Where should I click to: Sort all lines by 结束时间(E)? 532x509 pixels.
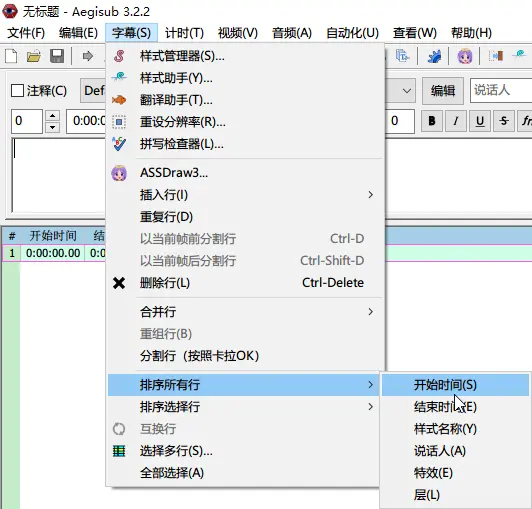point(455,407)
